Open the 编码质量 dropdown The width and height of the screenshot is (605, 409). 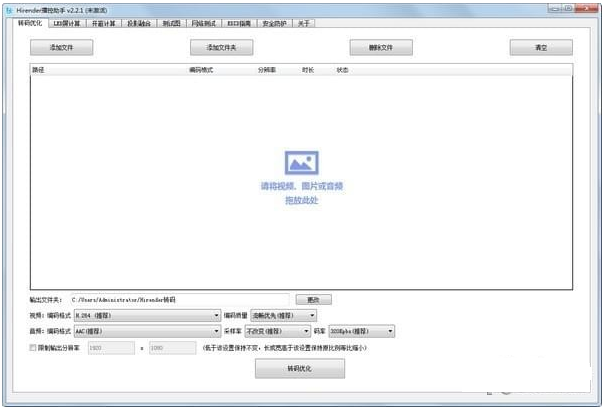coord(284,316)
